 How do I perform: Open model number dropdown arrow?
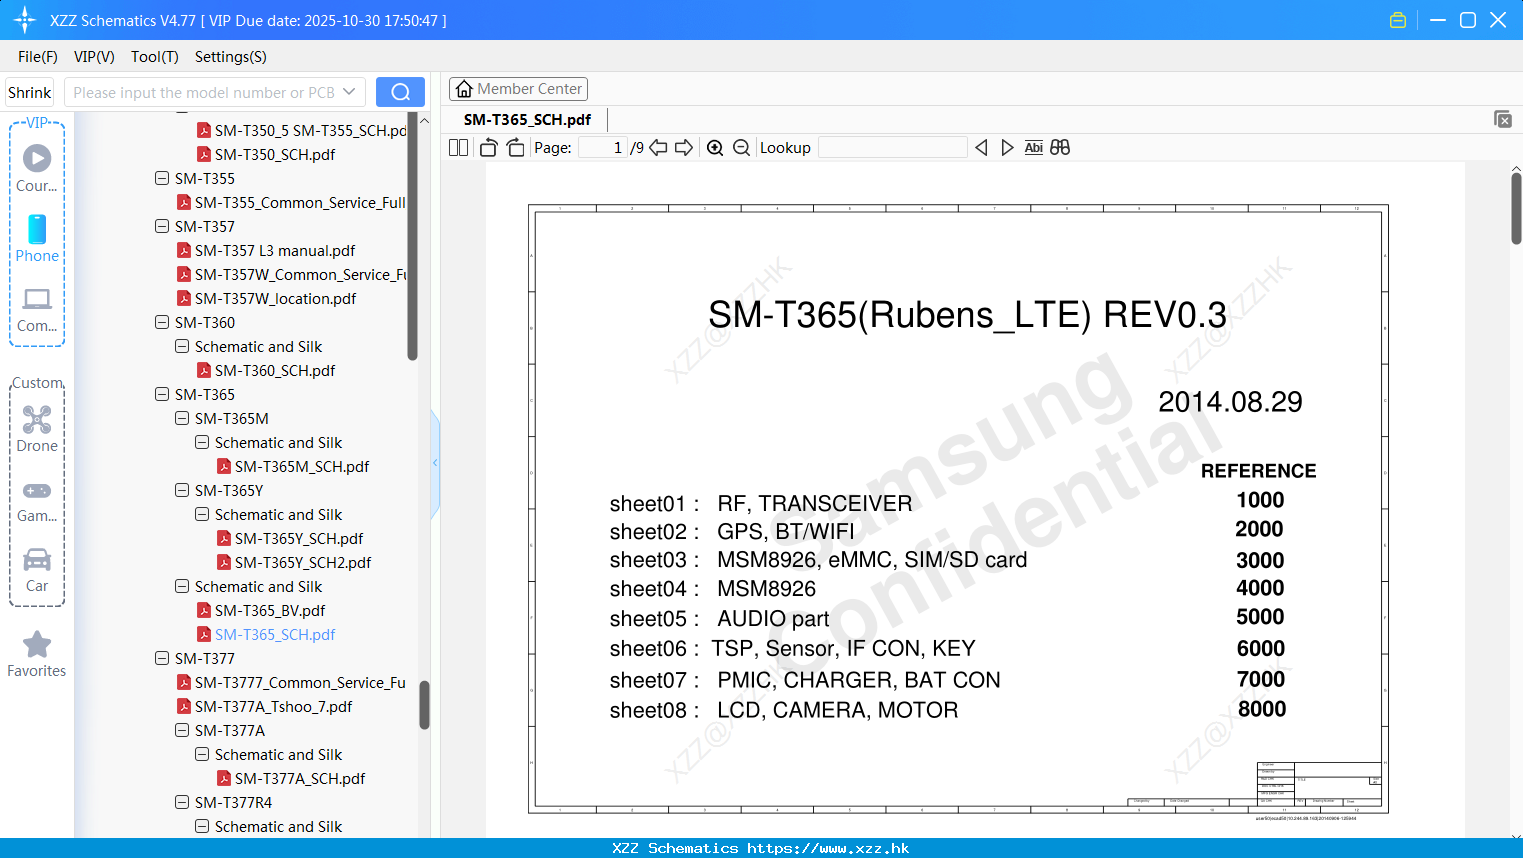(x=349, y=92)
